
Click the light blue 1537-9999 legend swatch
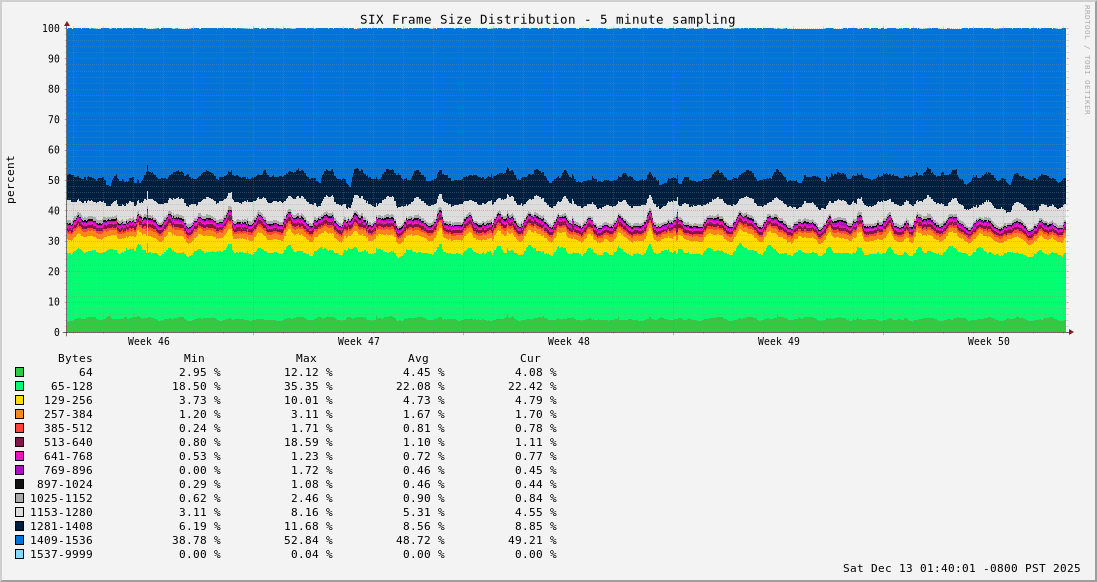[x=19, y=554]
